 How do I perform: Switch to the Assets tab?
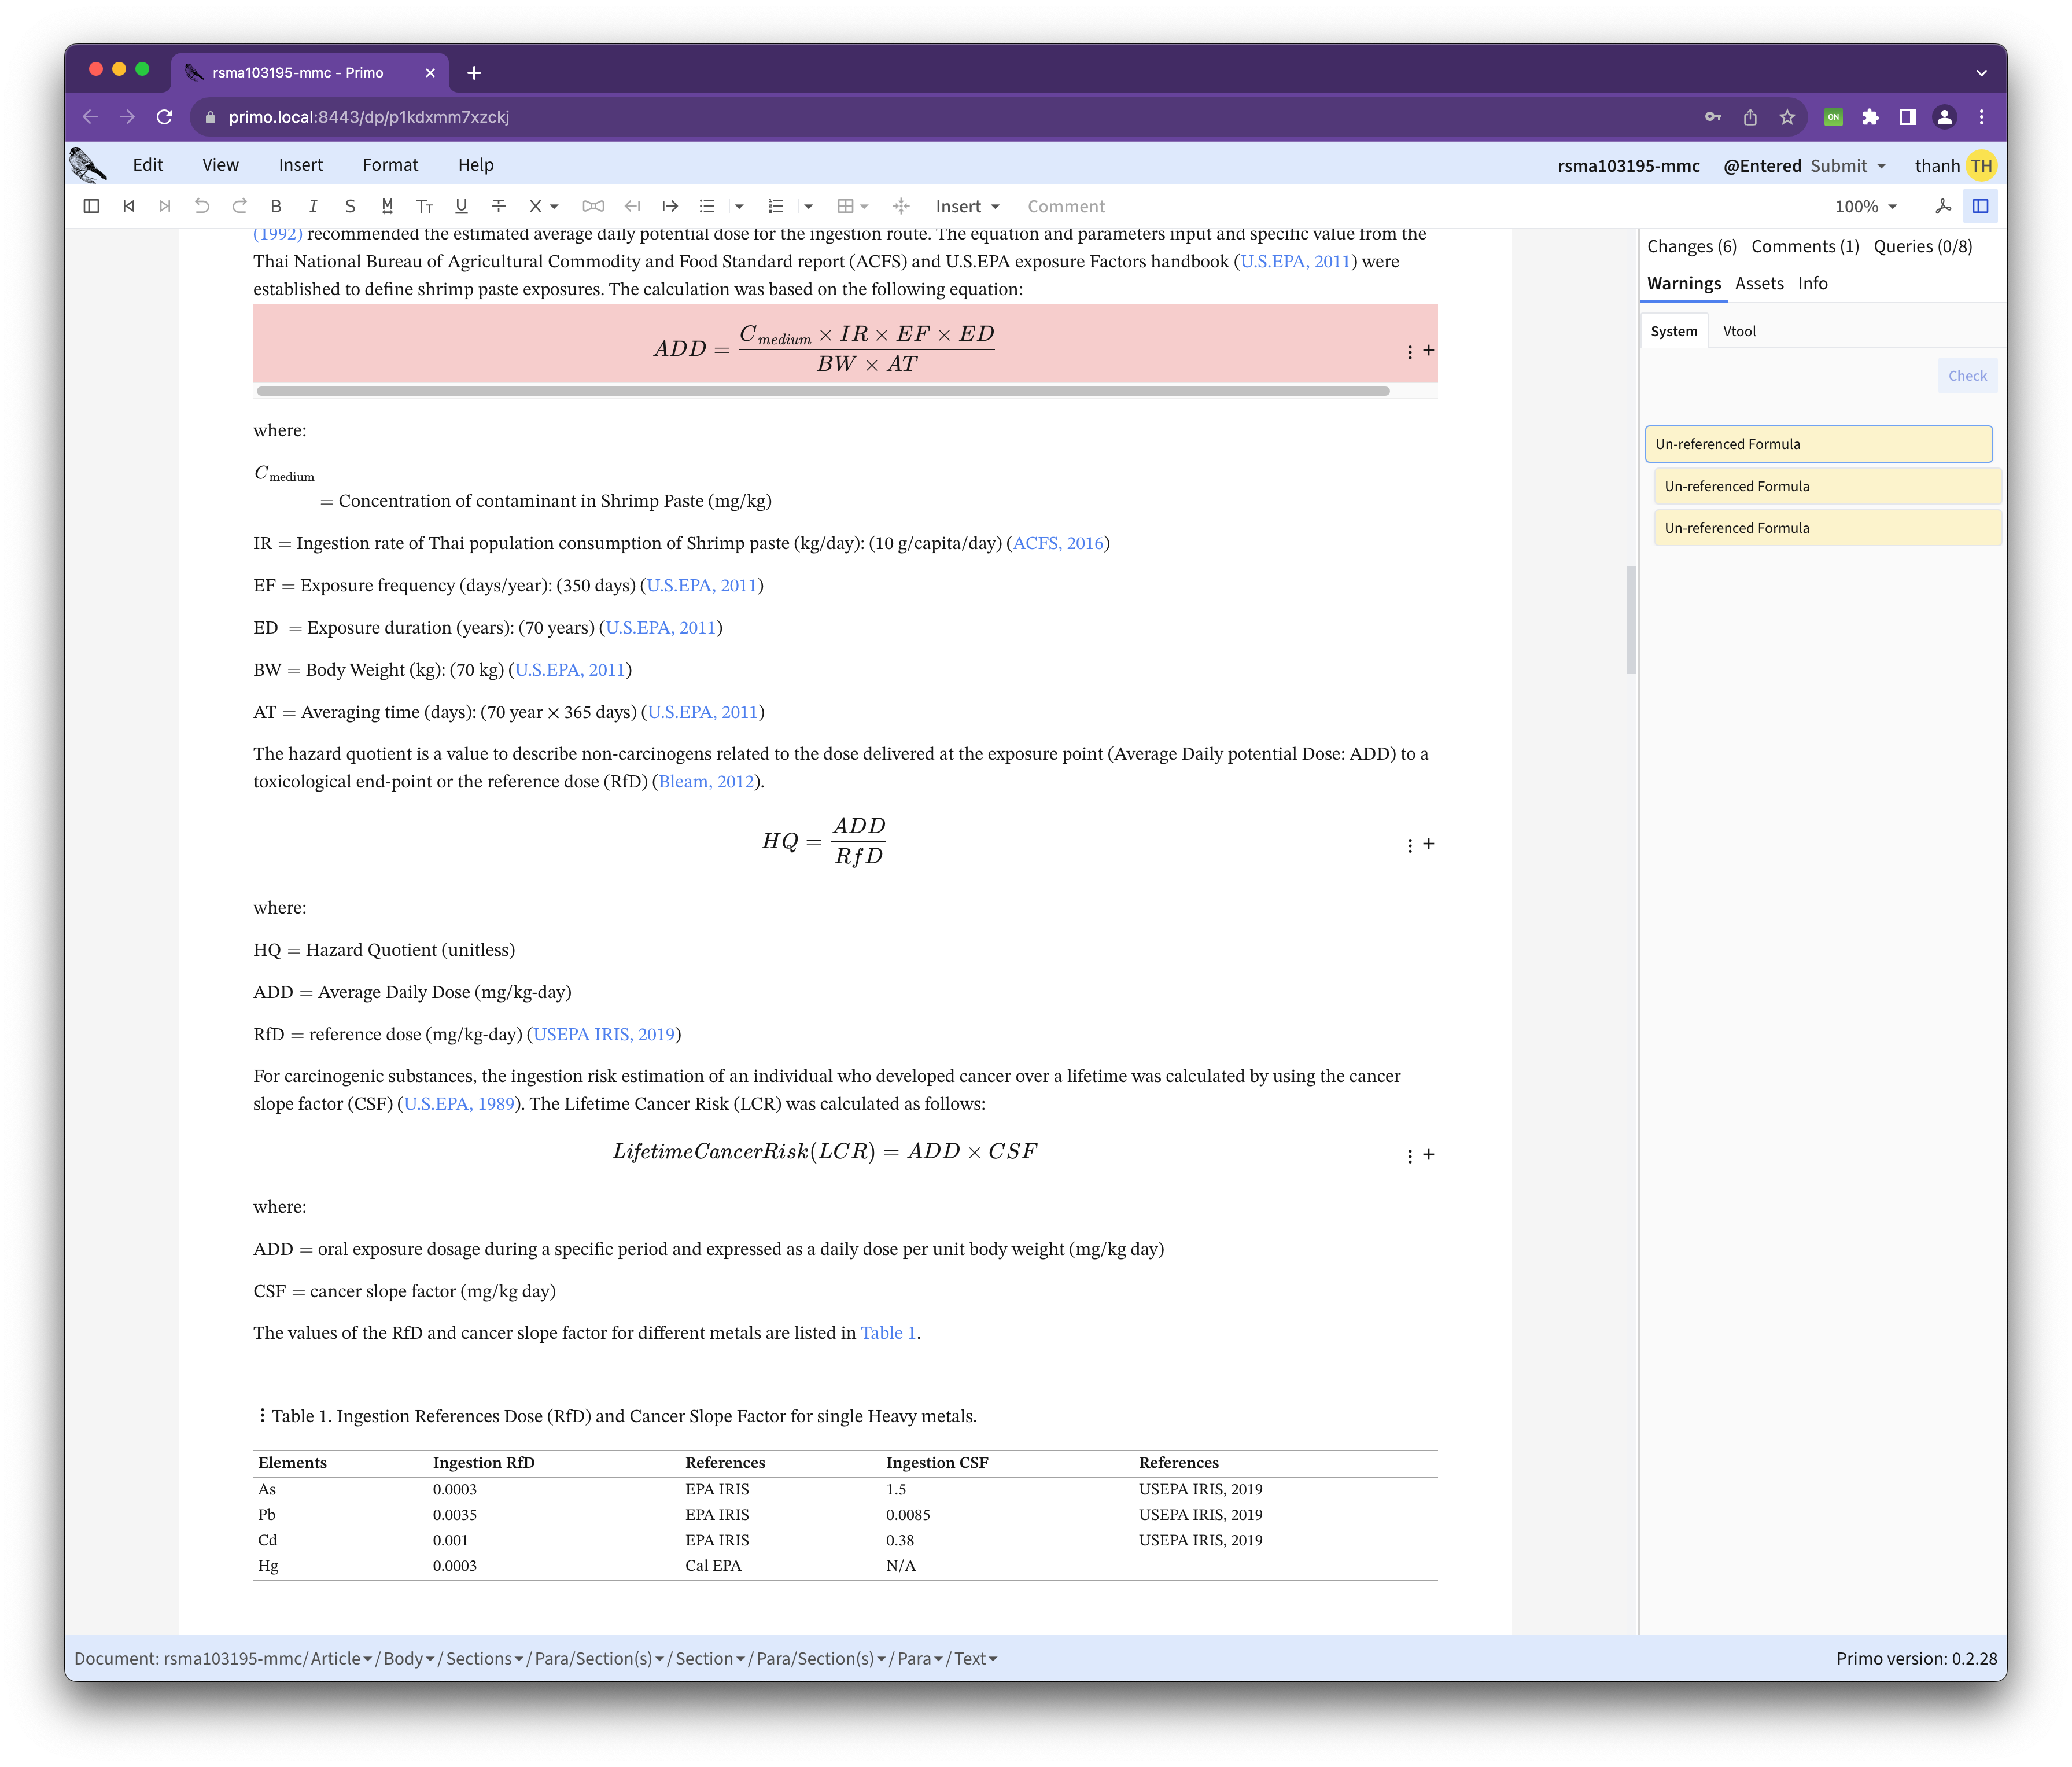coord(1758,283)
